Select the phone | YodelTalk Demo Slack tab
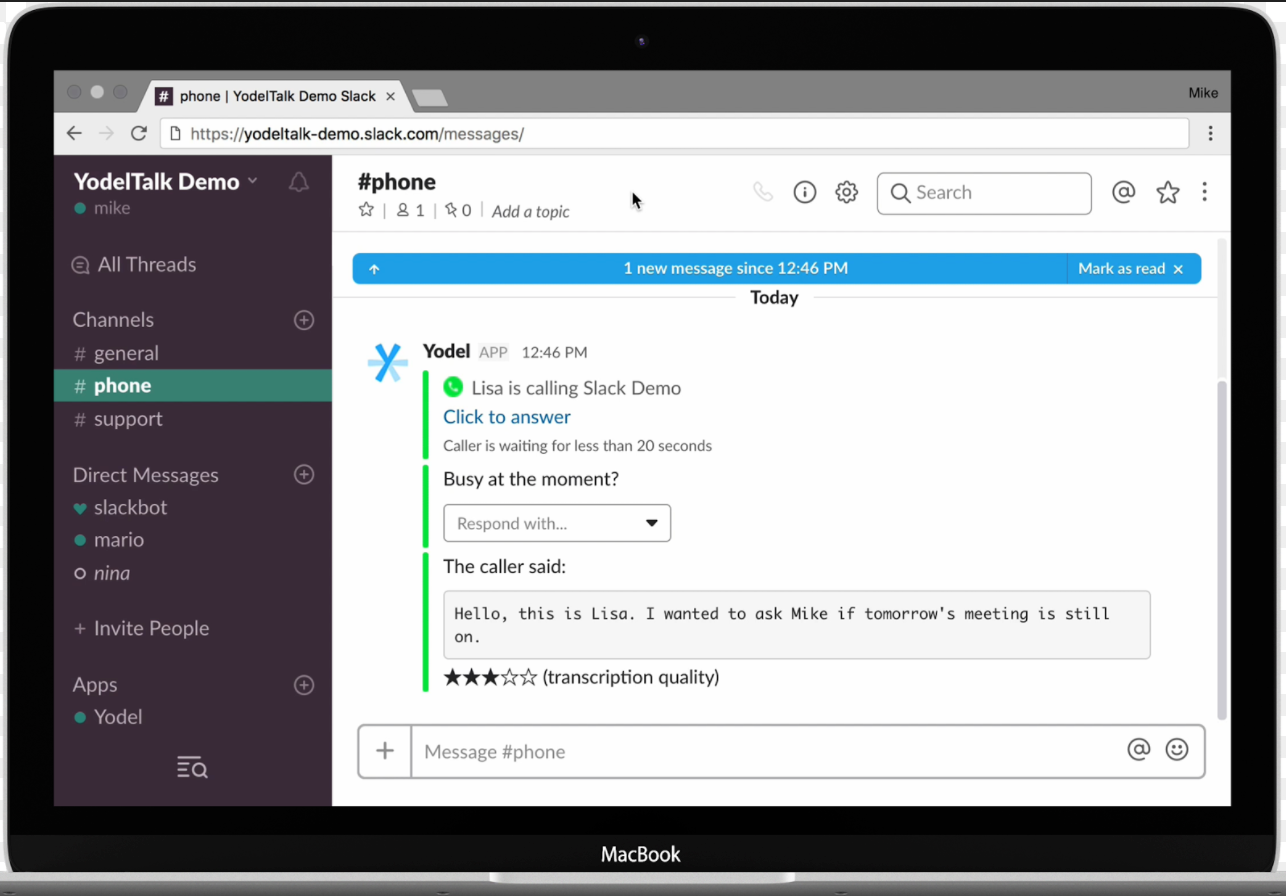The width and height of the screenshot is (1286, 896). pyautogui.click(x=278, y=96)
